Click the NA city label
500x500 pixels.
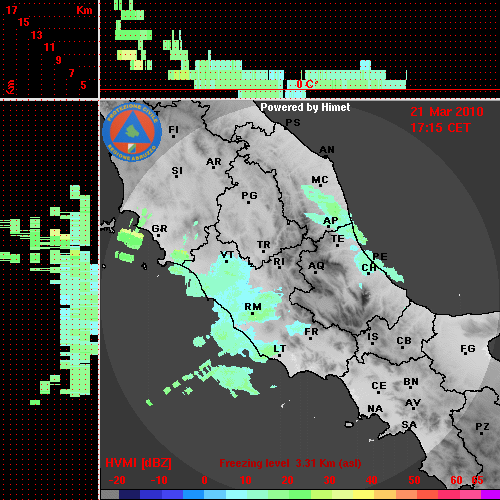(375, 409)
